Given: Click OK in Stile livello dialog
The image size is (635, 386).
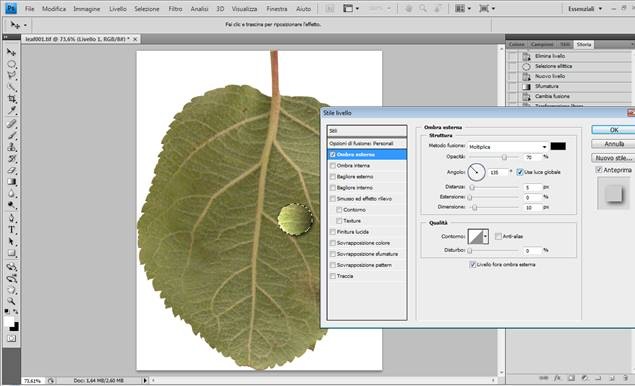Looking at the screenshot, I should tap(614, 130).
